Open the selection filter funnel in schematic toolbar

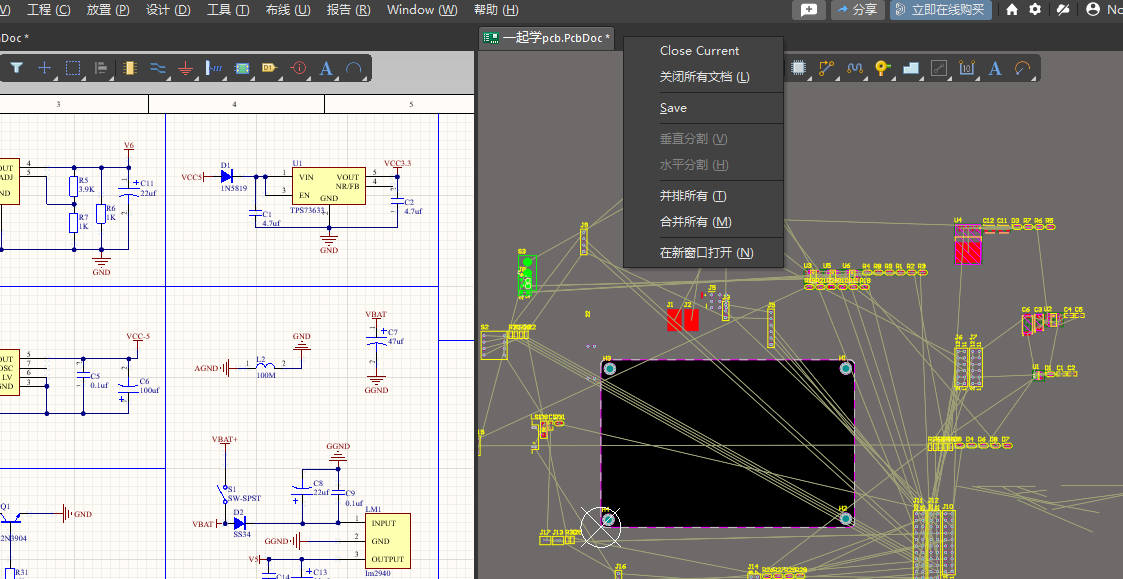pos(16,68)
